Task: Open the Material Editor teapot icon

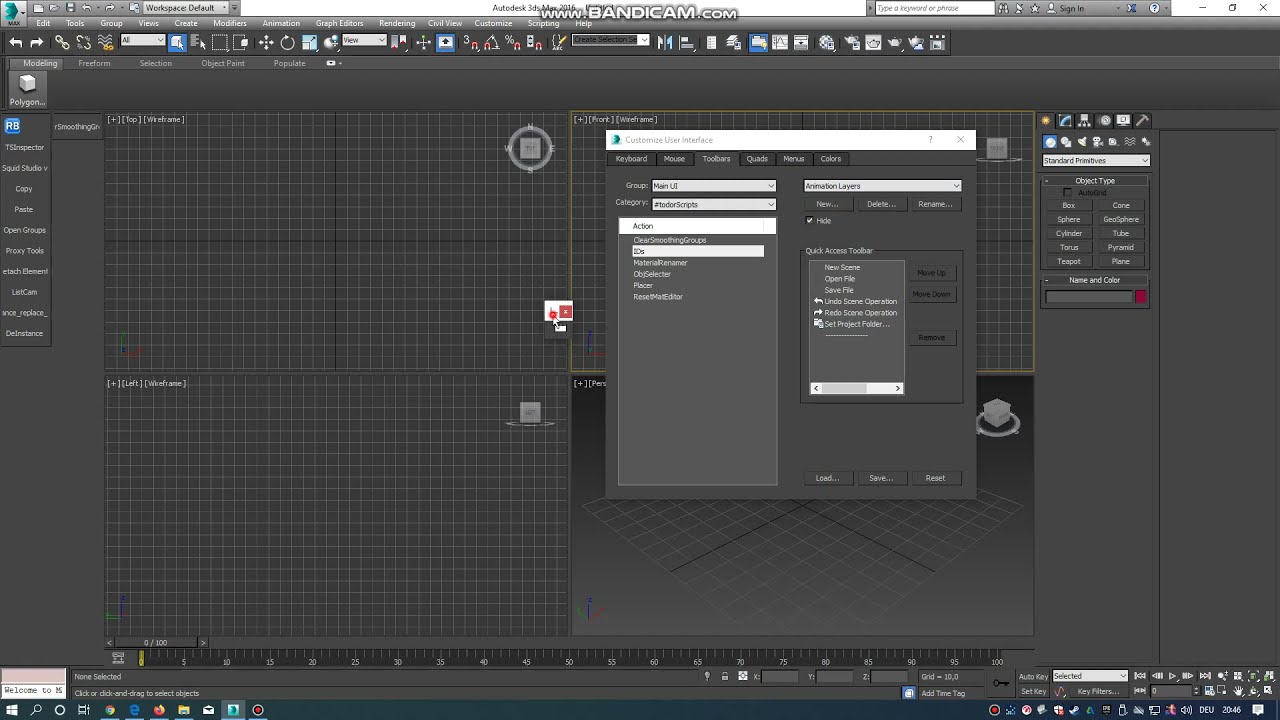Action: click(x=827, y=42)
